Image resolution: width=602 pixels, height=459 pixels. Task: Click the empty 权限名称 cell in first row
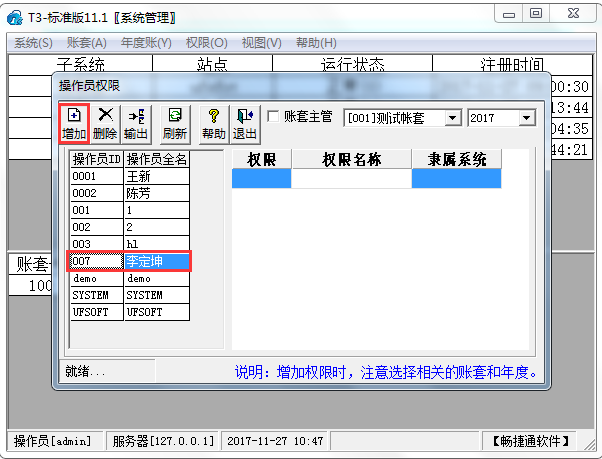[352, 178]
